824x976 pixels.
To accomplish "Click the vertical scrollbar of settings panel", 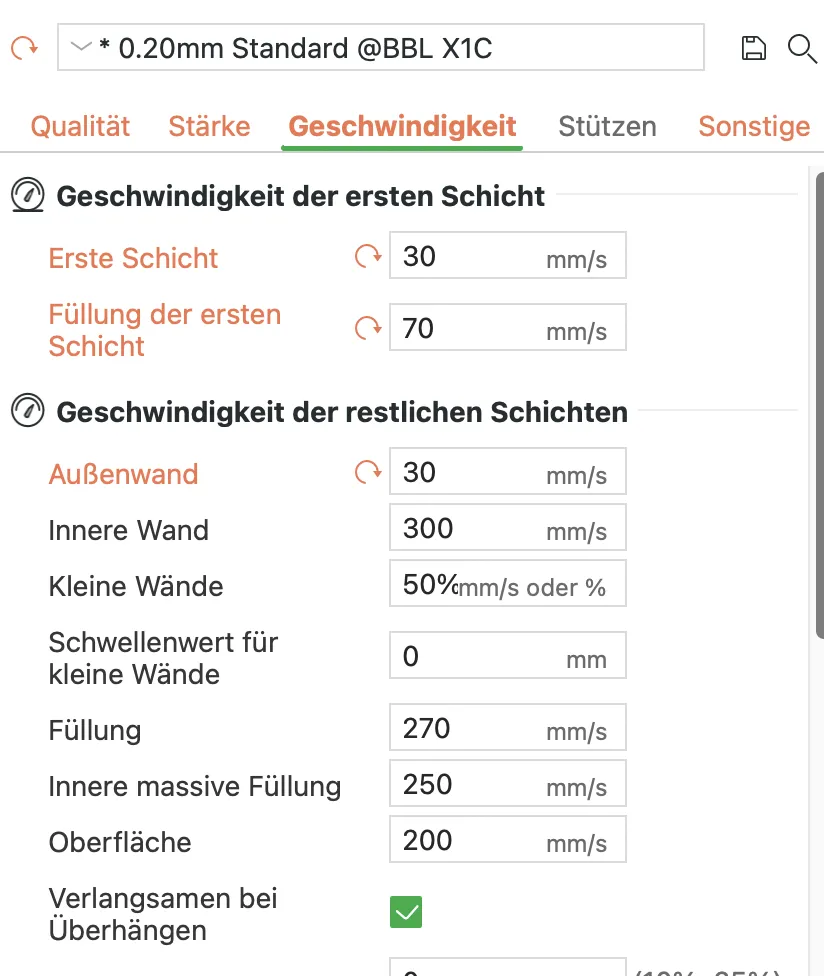I will 819,405.
